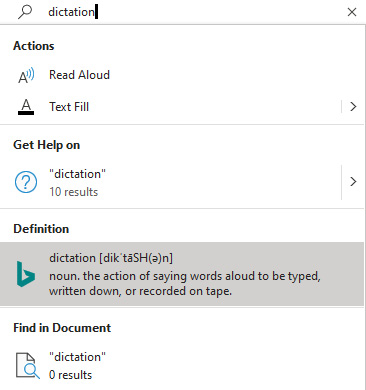Click the Find in Document heading

(x=62, y=328)
